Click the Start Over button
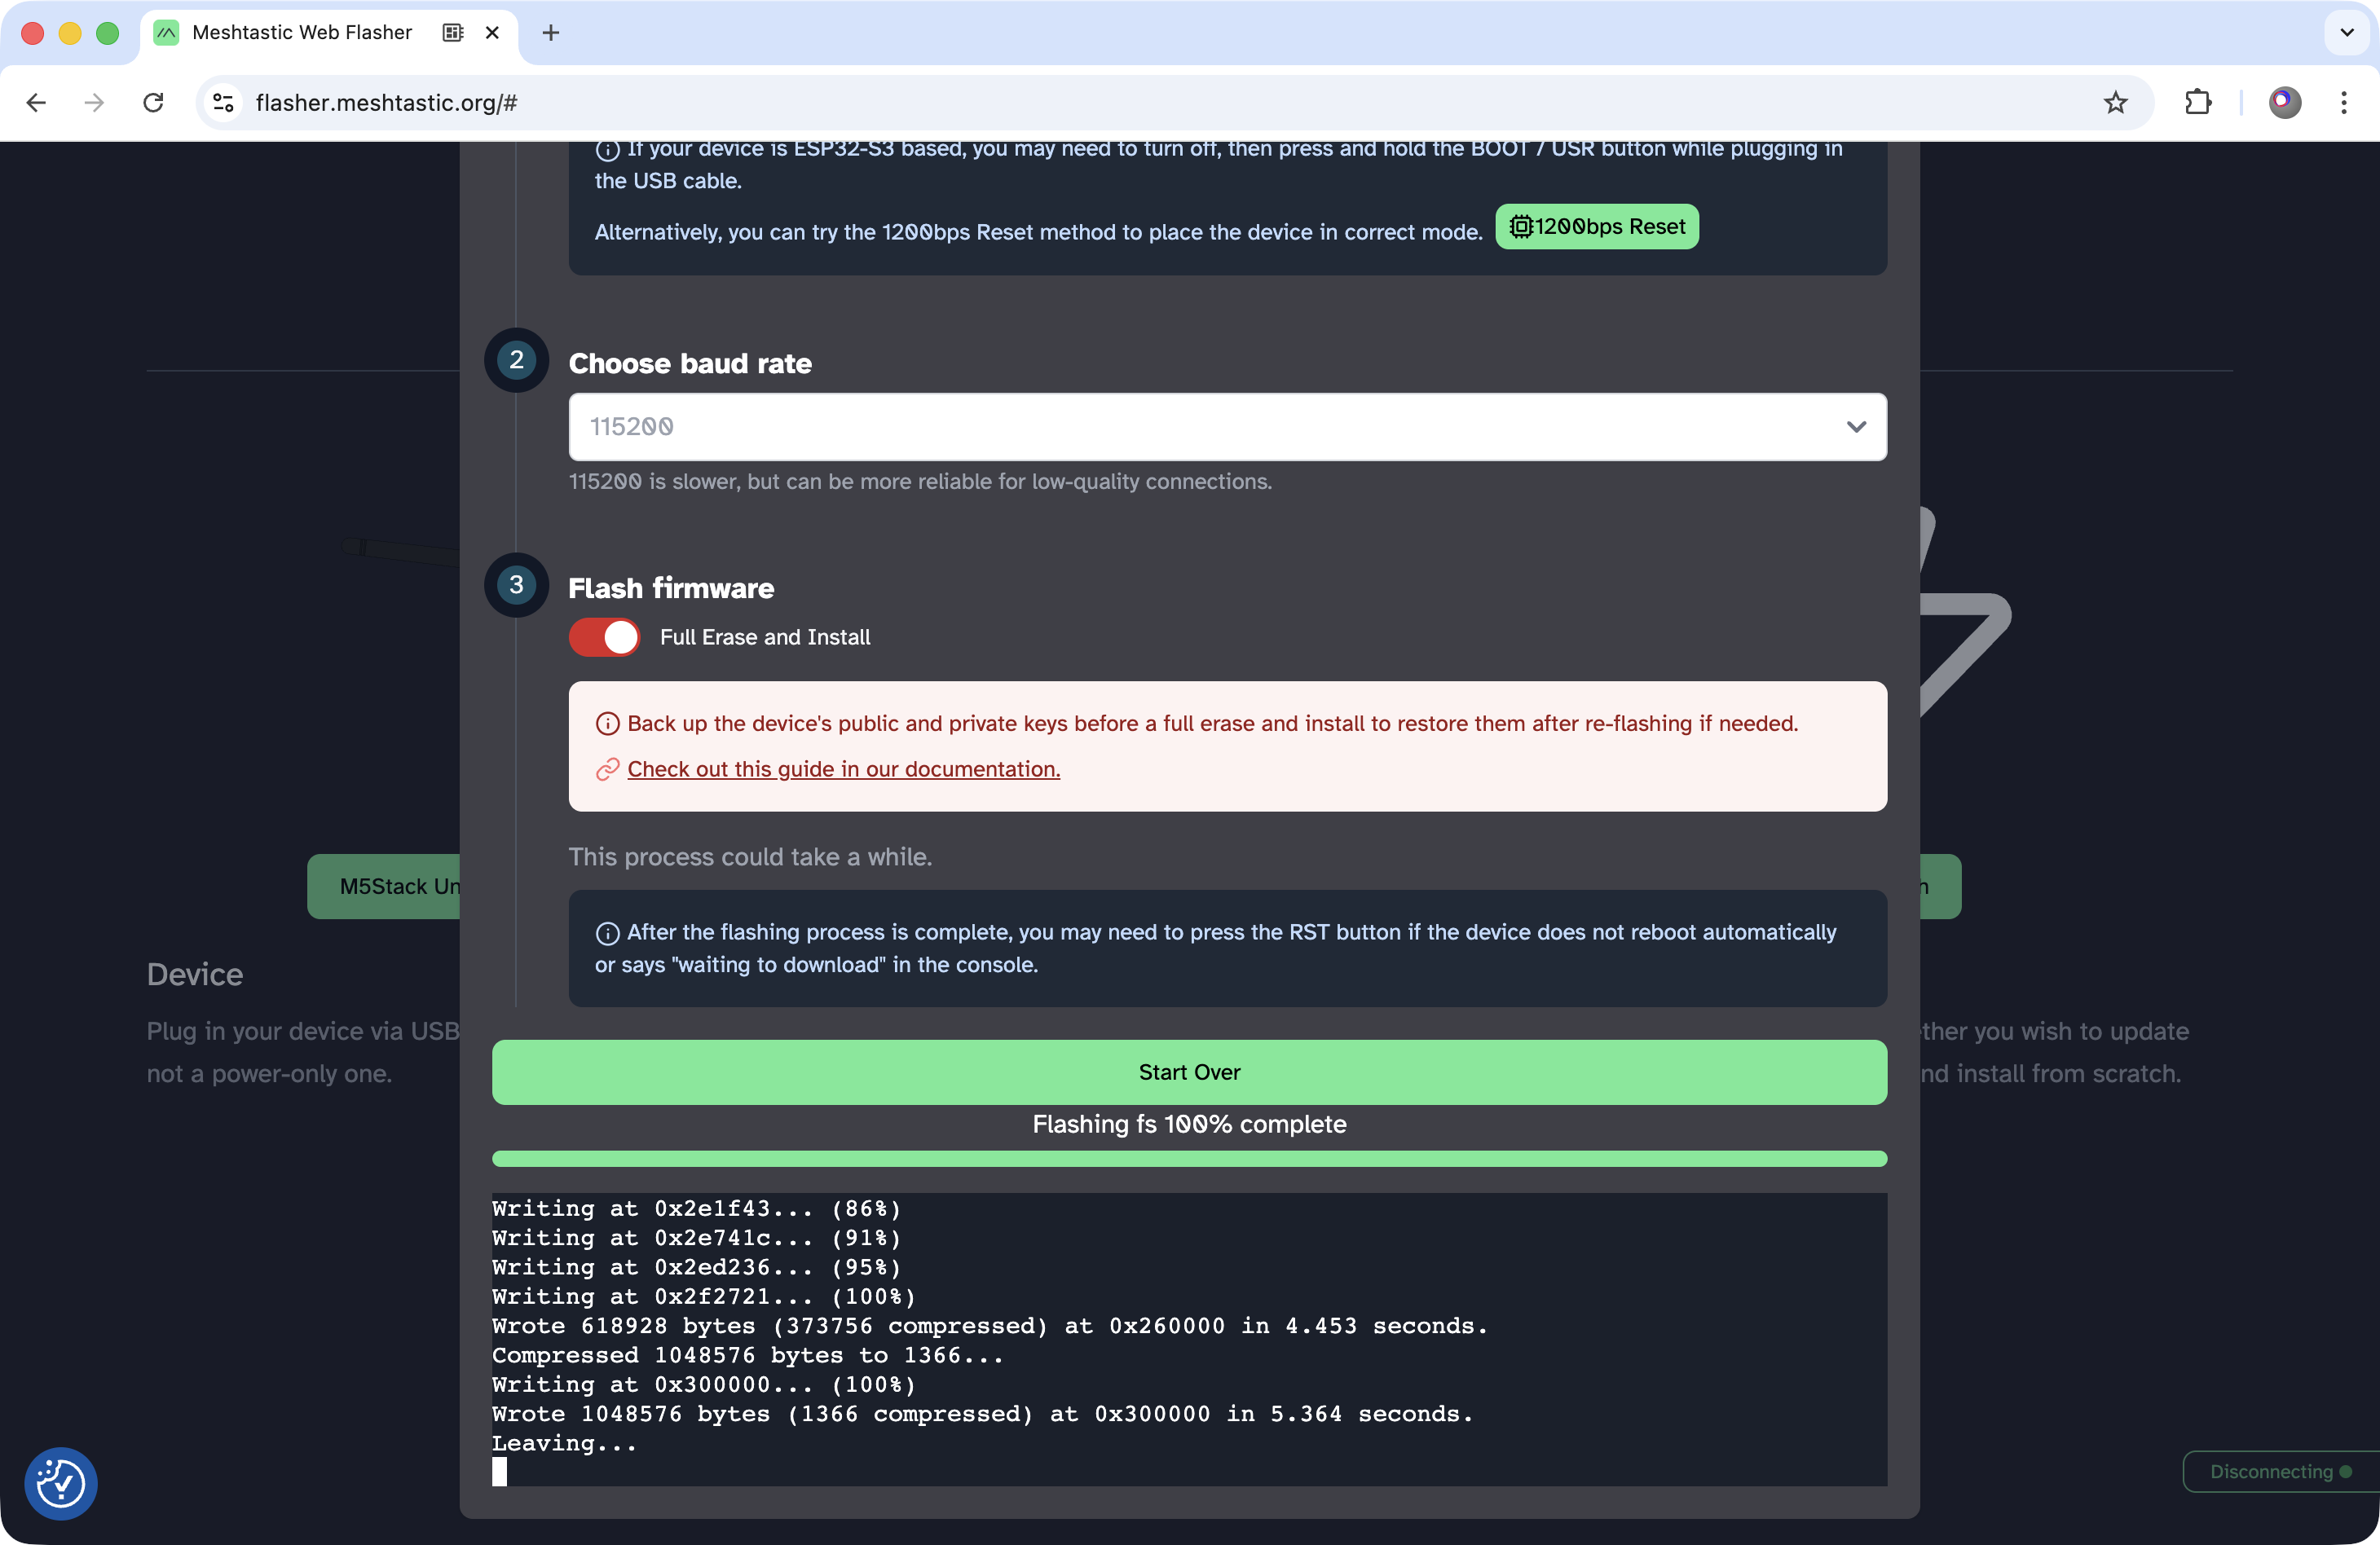Screen dimensions: 2380x1545 (x=1189, y=1072)
